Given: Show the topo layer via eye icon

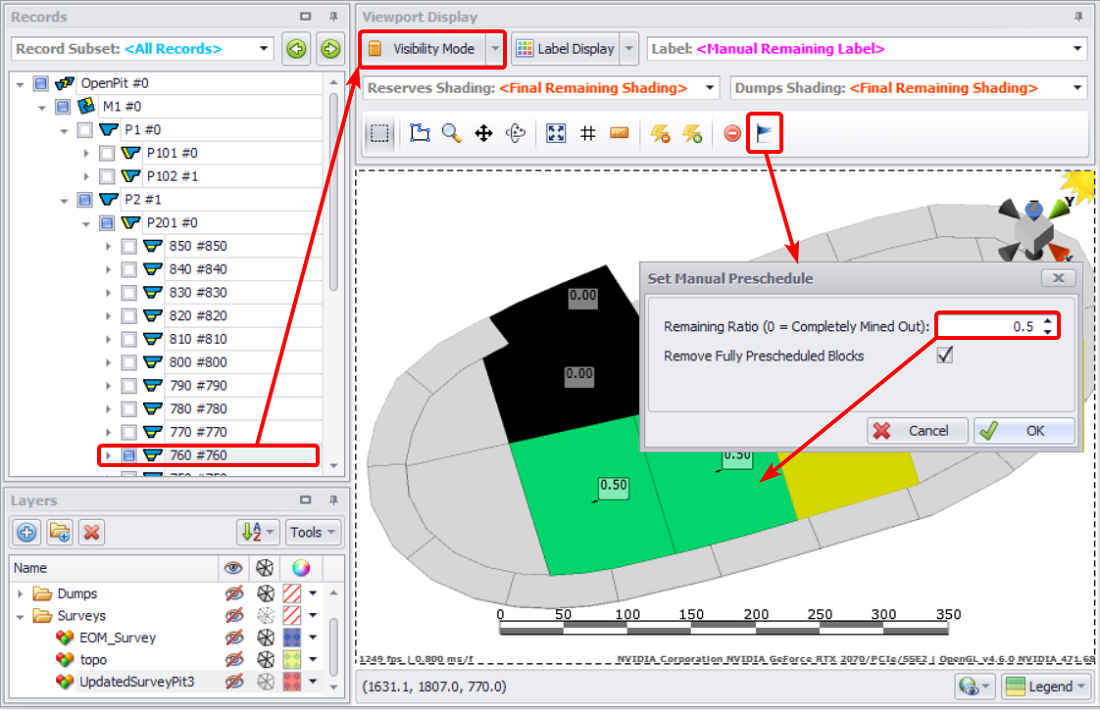Looking at the screenshot, I should (x=233, y=660).
